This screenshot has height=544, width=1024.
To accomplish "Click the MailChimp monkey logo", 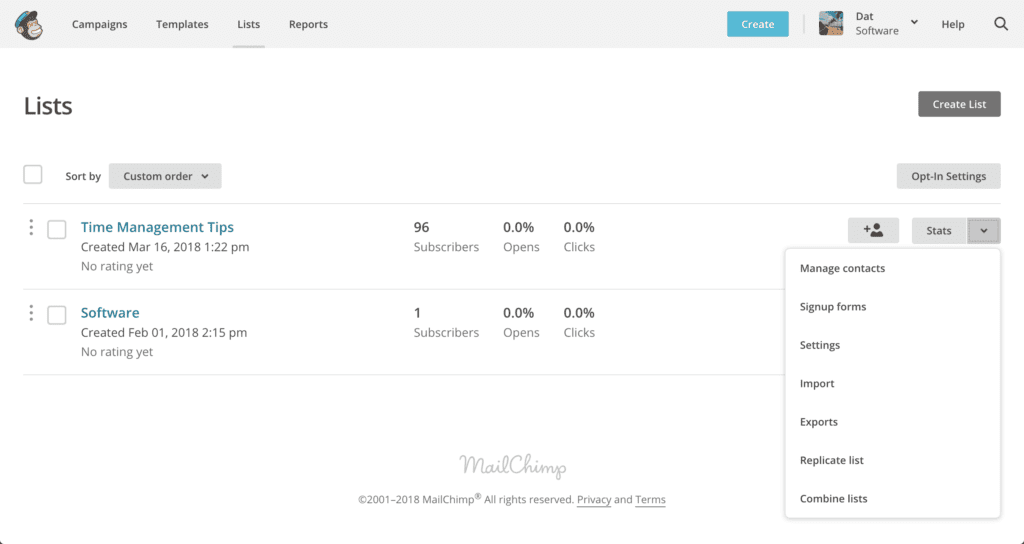I will (x=29, y=25).
